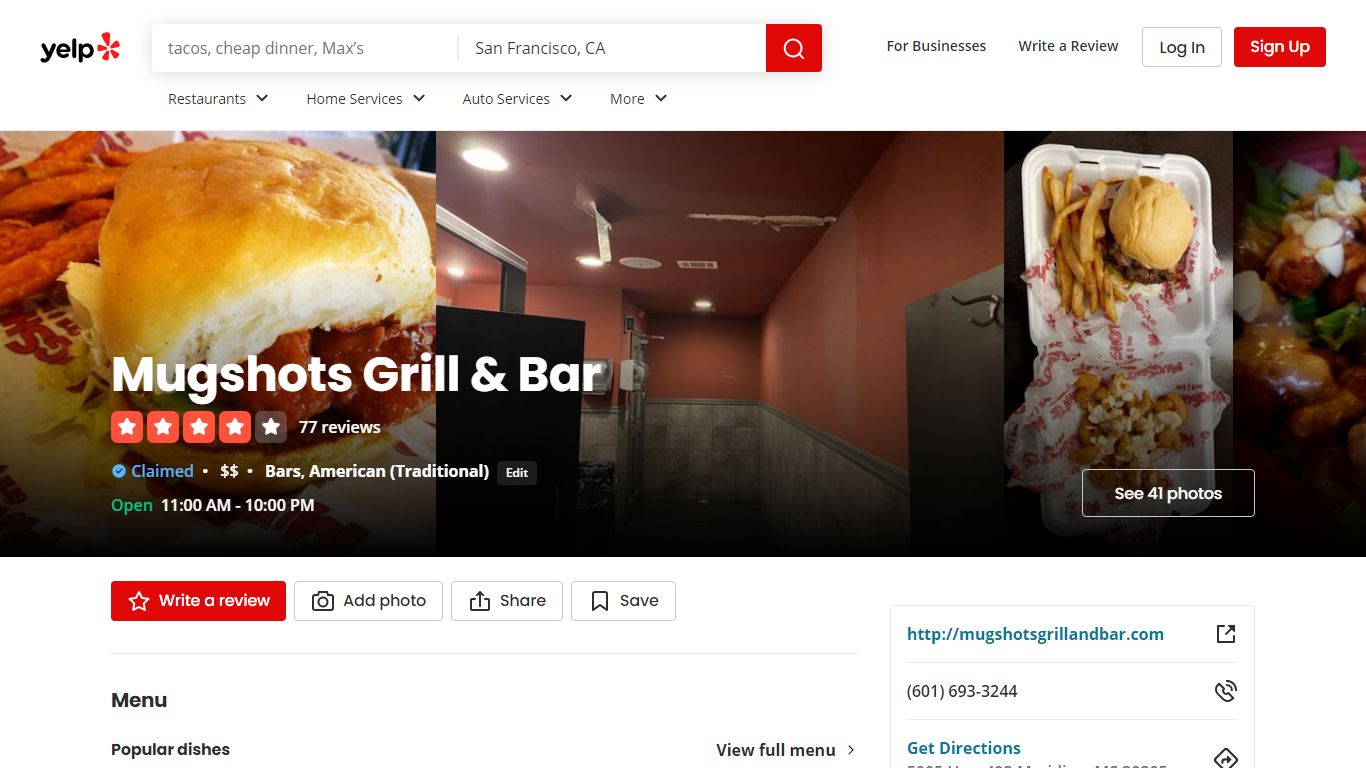Click the Bars category link
Screen dimensions: 1366x768
[x=283, y=471]
